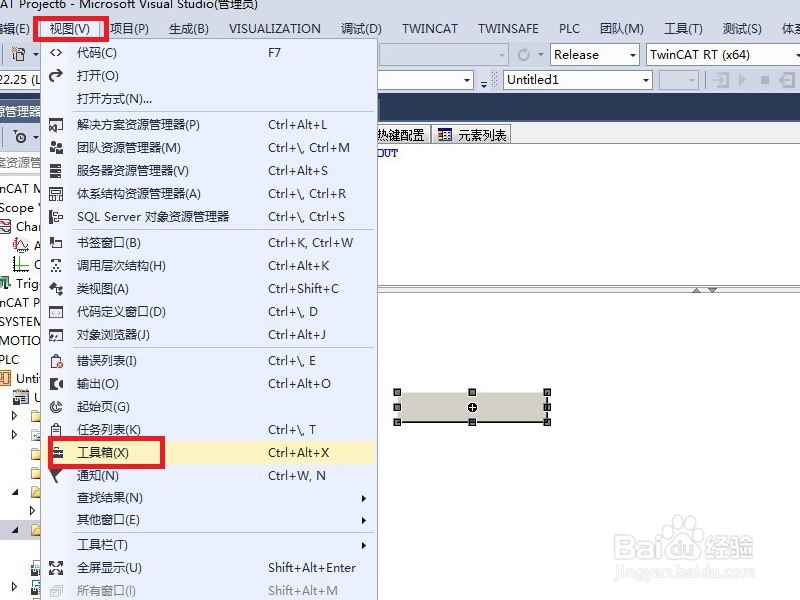The height and width of the screenshot is (600, 800).
Task: Open the PLC menu
Action: (569, 29)
